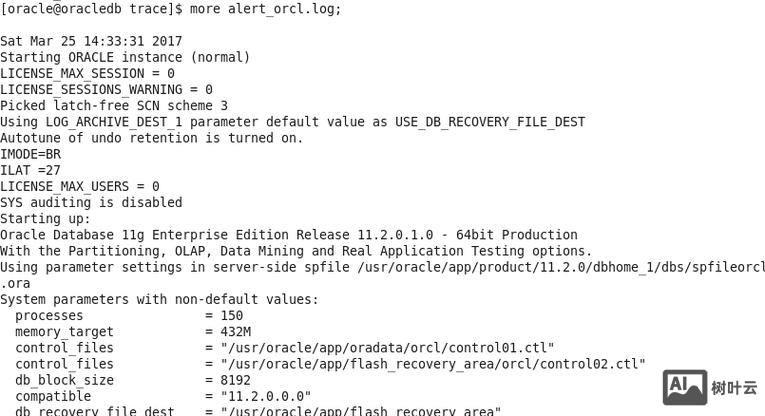765x416 pixels.
Task: Click 'Picked latch-free SCN scheme 3' line
Action: [x=114, y=105]
